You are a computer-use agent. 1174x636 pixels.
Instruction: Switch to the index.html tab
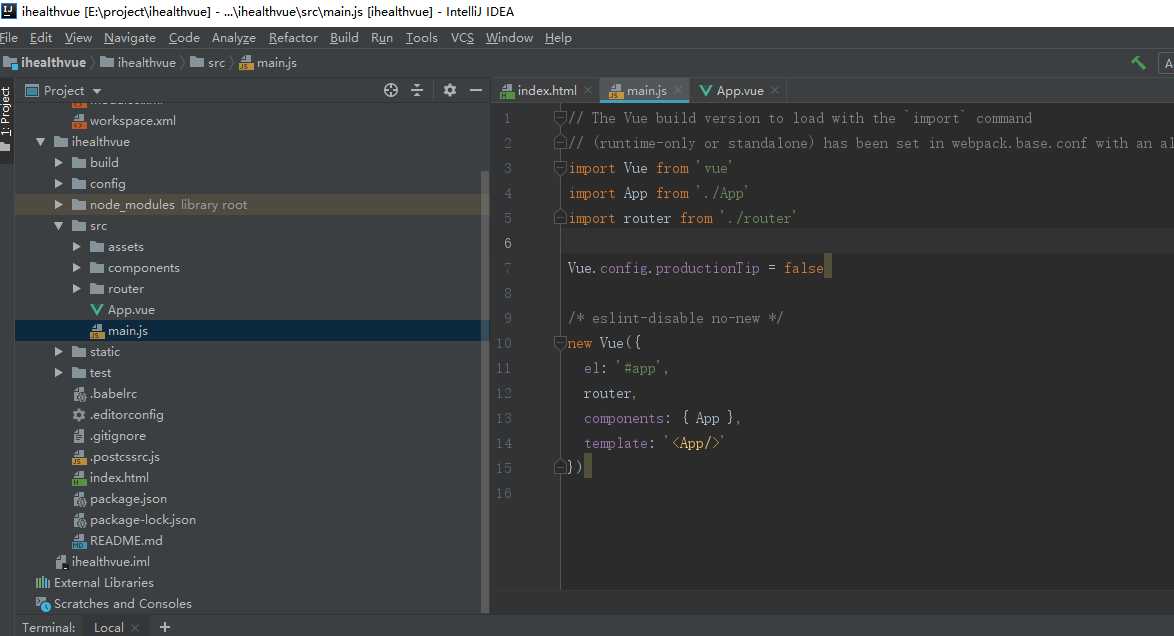click(547, 91)
